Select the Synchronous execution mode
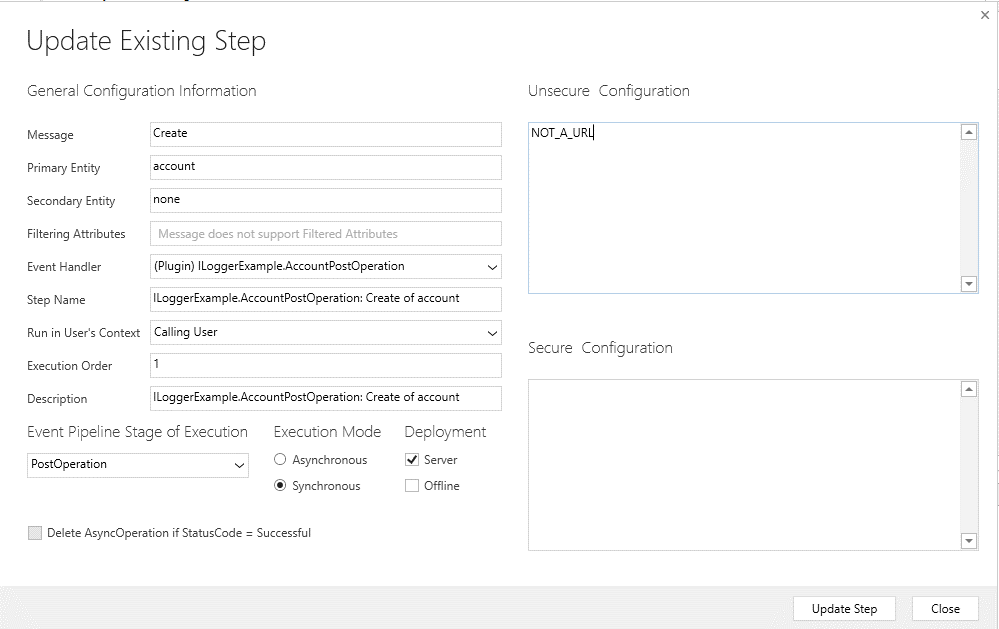The height and width of the screenshot is (629, 999). pos(280,485)
